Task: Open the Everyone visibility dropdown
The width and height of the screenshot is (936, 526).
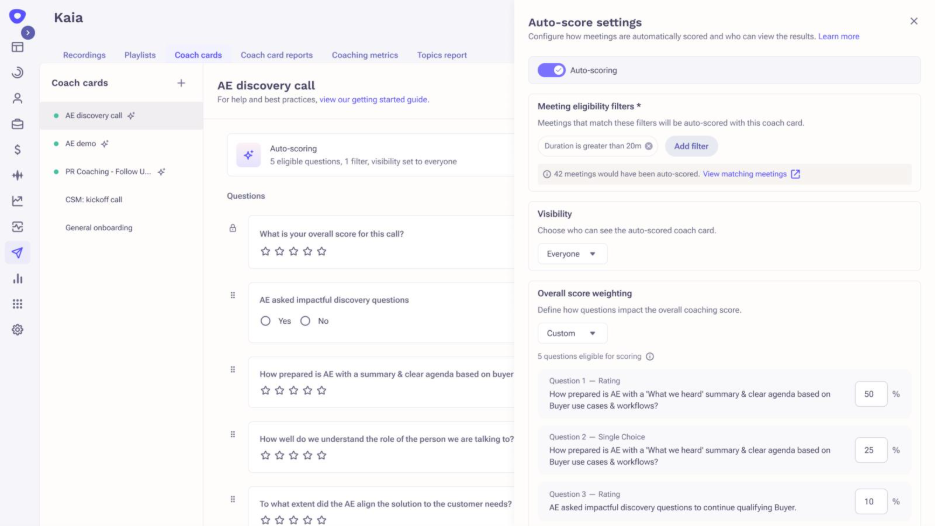Action: (x=572, y=254)
